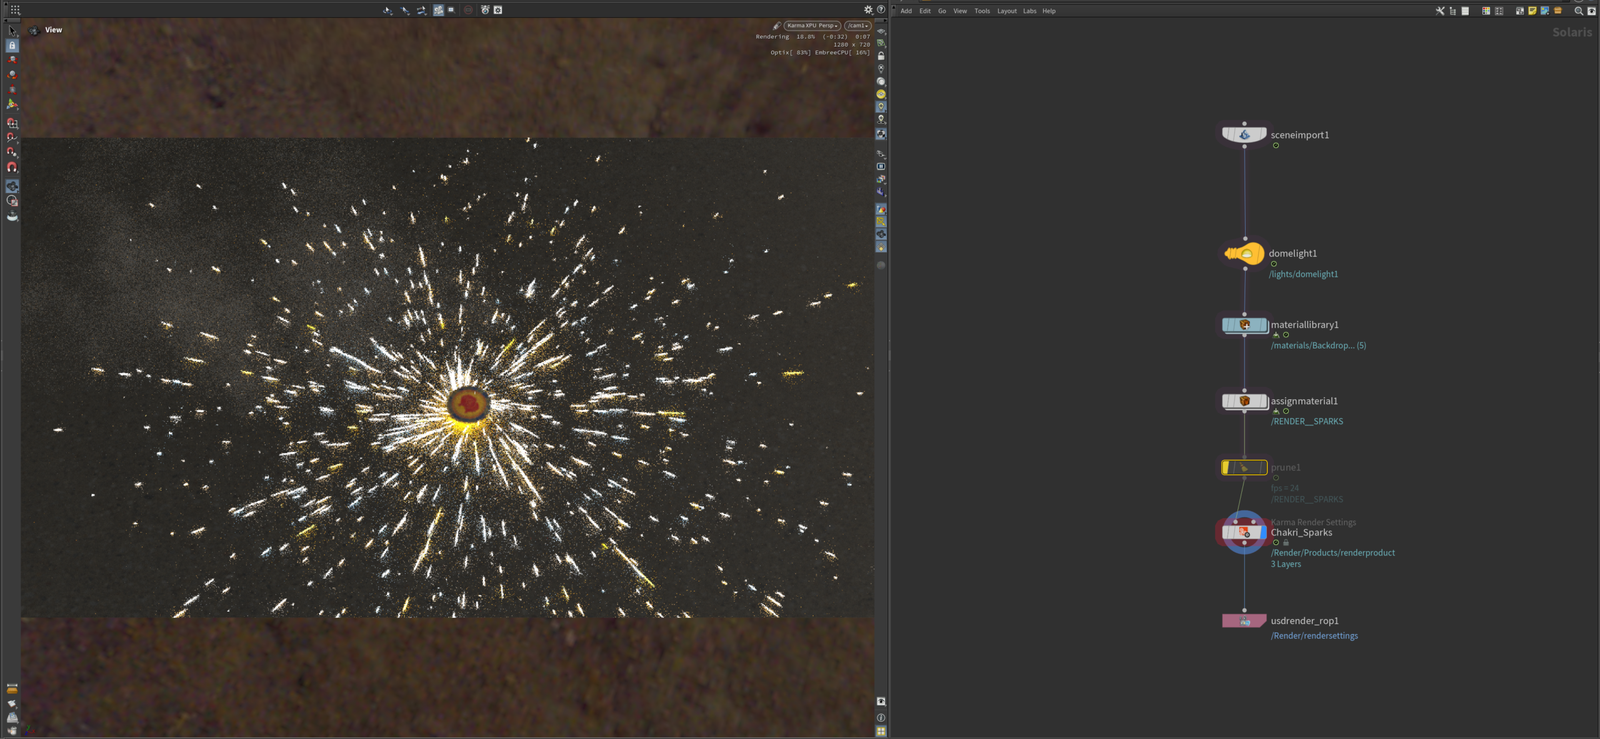Click the usdrender_rop1 node label
Image resolution: width=1600 pixels, height=739 pixels.
pos(1305,621)
